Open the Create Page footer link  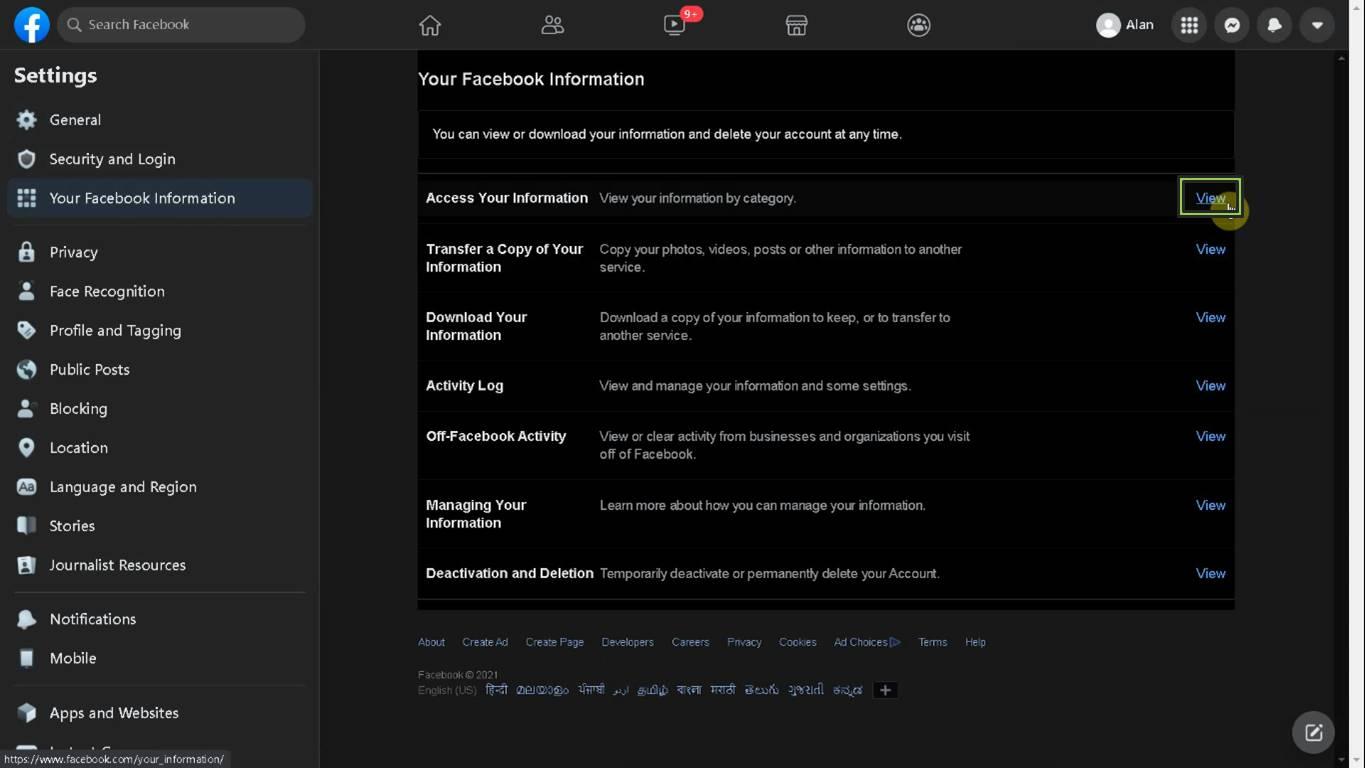point(555,642)
